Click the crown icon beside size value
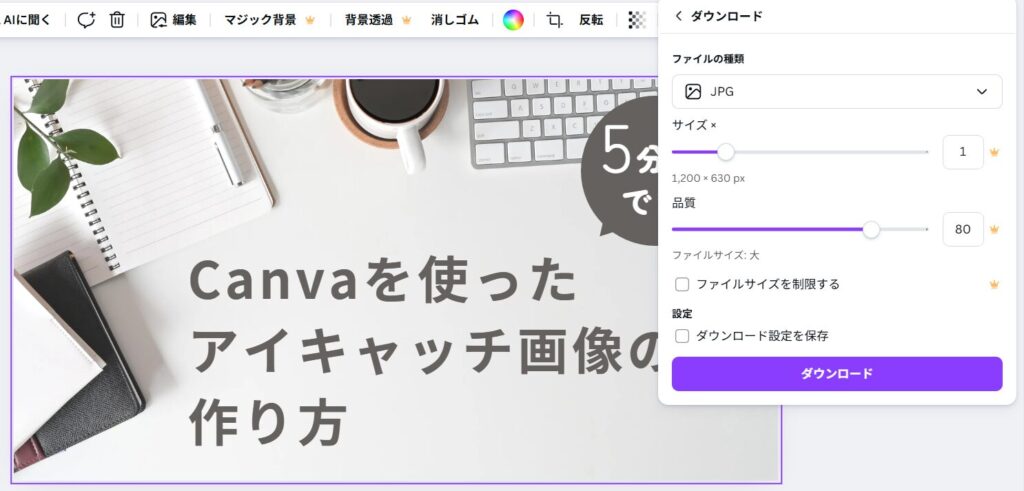Viewport: 1024px width, 491px height. (994, 152)
